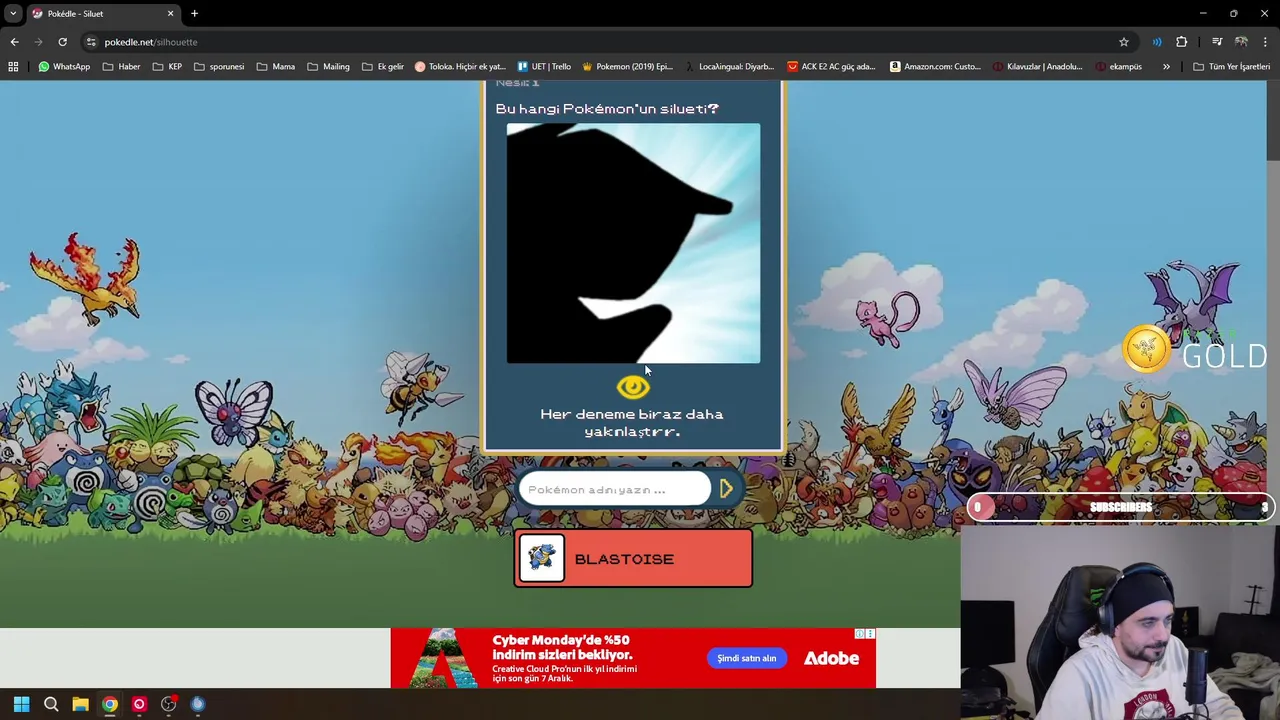The height and width of the screenshot is (720, 1280).
Task: Open the ekampüs bookmark
Action: [x=1118, y=67]
